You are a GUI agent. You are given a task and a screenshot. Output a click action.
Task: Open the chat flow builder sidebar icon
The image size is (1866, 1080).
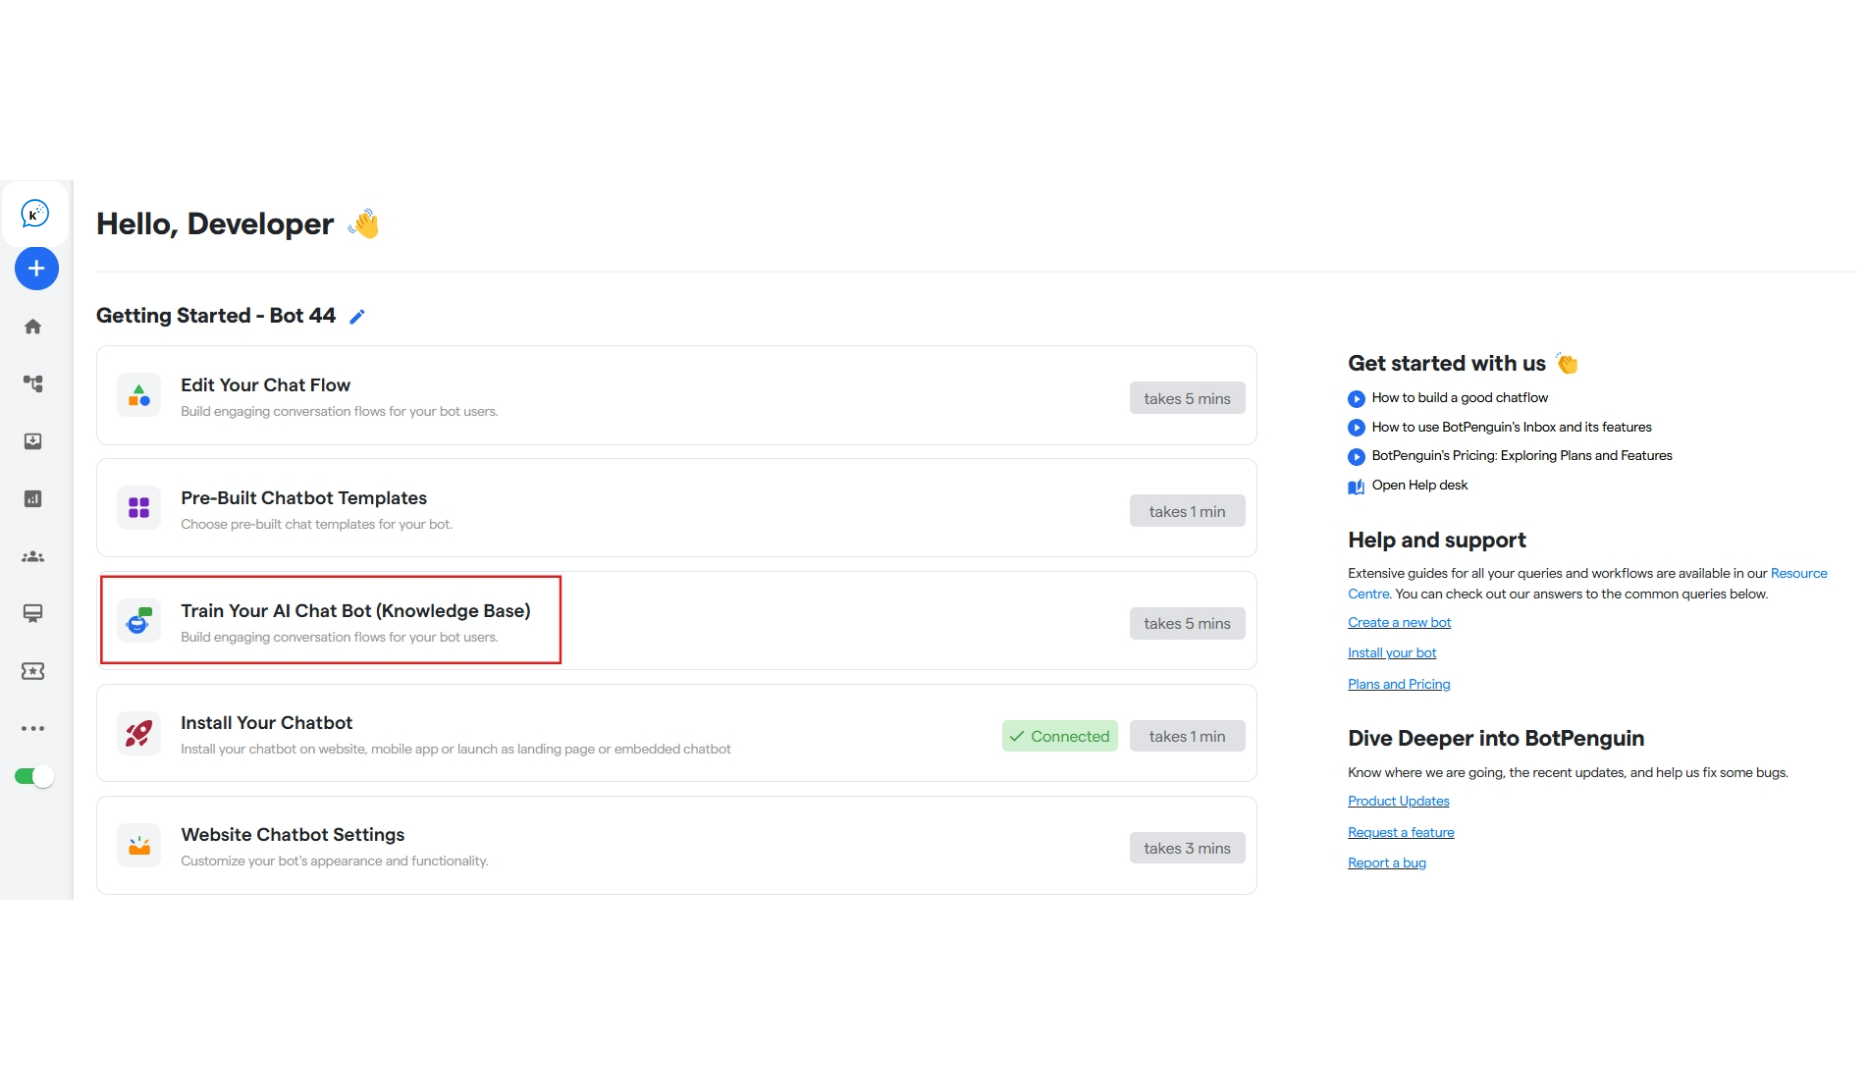tap(33, 384)
